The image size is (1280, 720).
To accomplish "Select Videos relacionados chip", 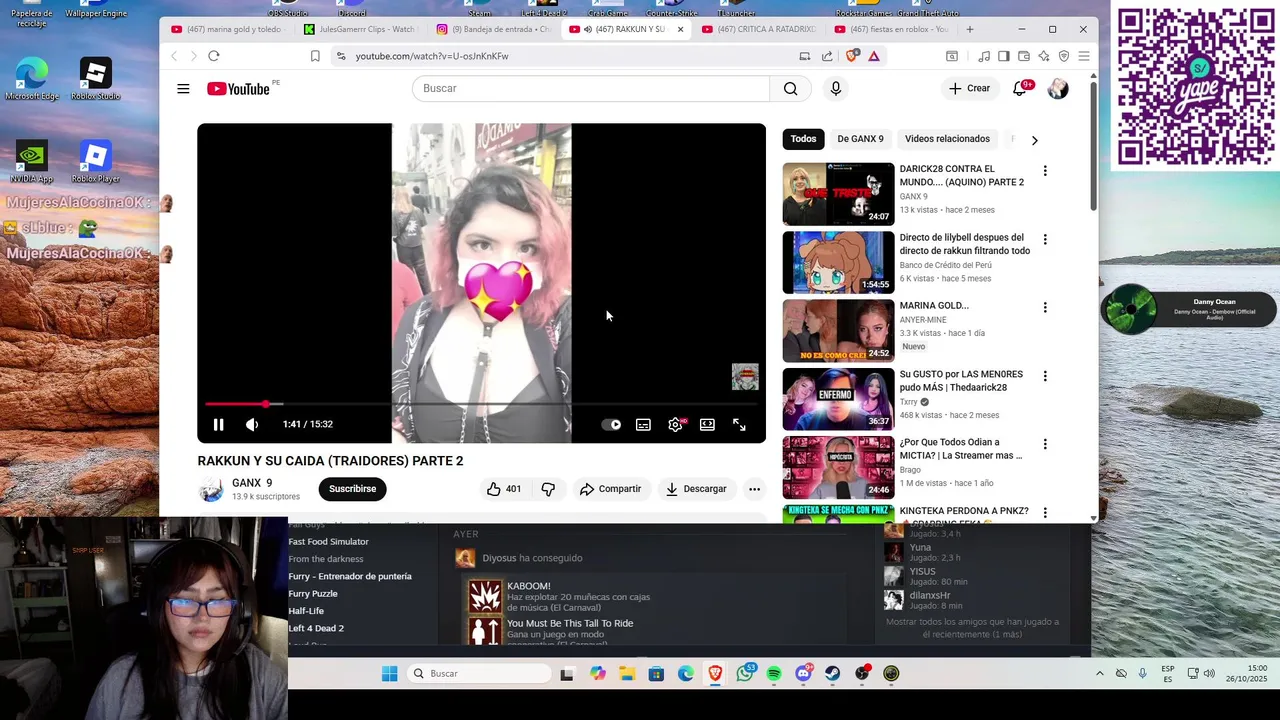I will click(947, 139).
